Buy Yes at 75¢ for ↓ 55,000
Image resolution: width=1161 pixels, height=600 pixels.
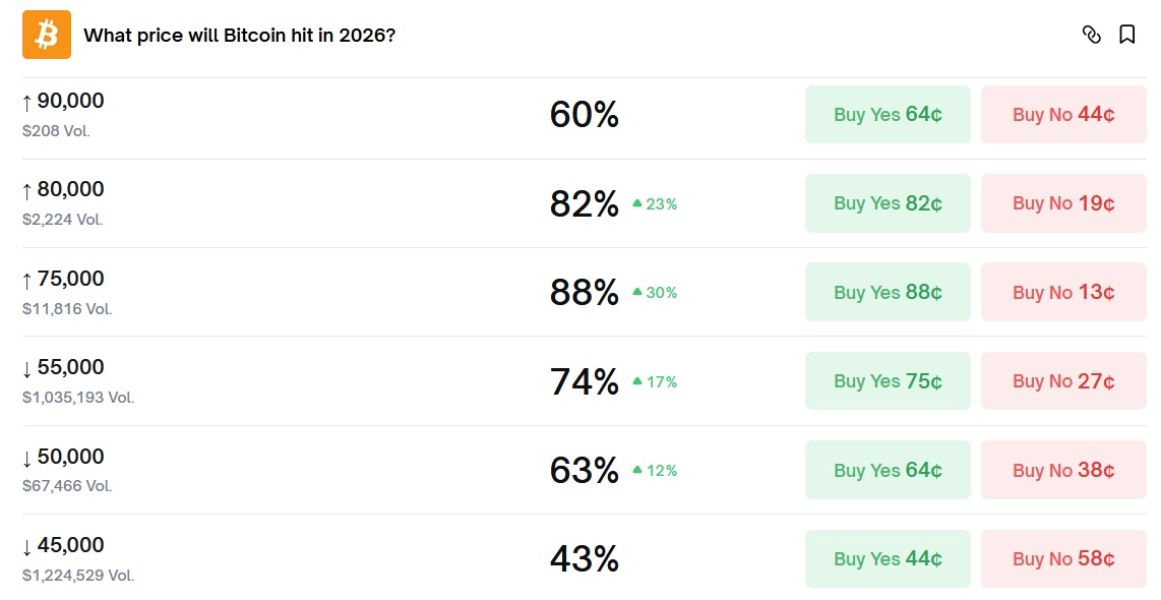(x=887, y=381)
